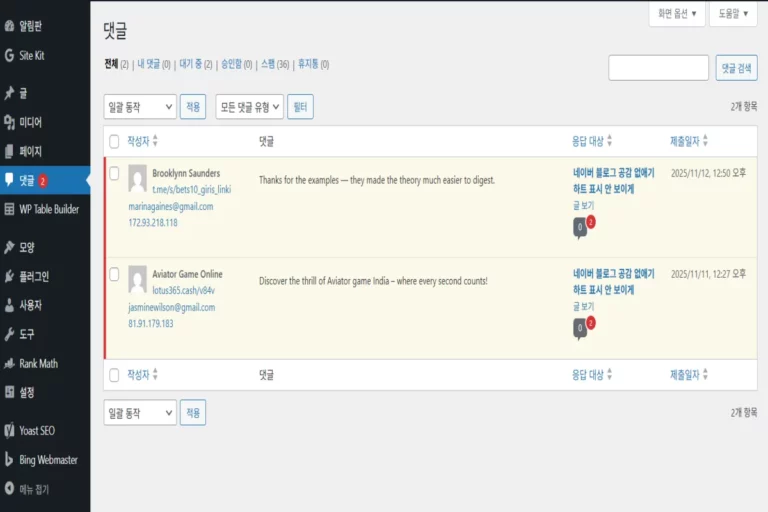The height and width of the screenshot is (512, 768).
Task: Open the 알림판 dashboard icon
Action: (9, 26)
